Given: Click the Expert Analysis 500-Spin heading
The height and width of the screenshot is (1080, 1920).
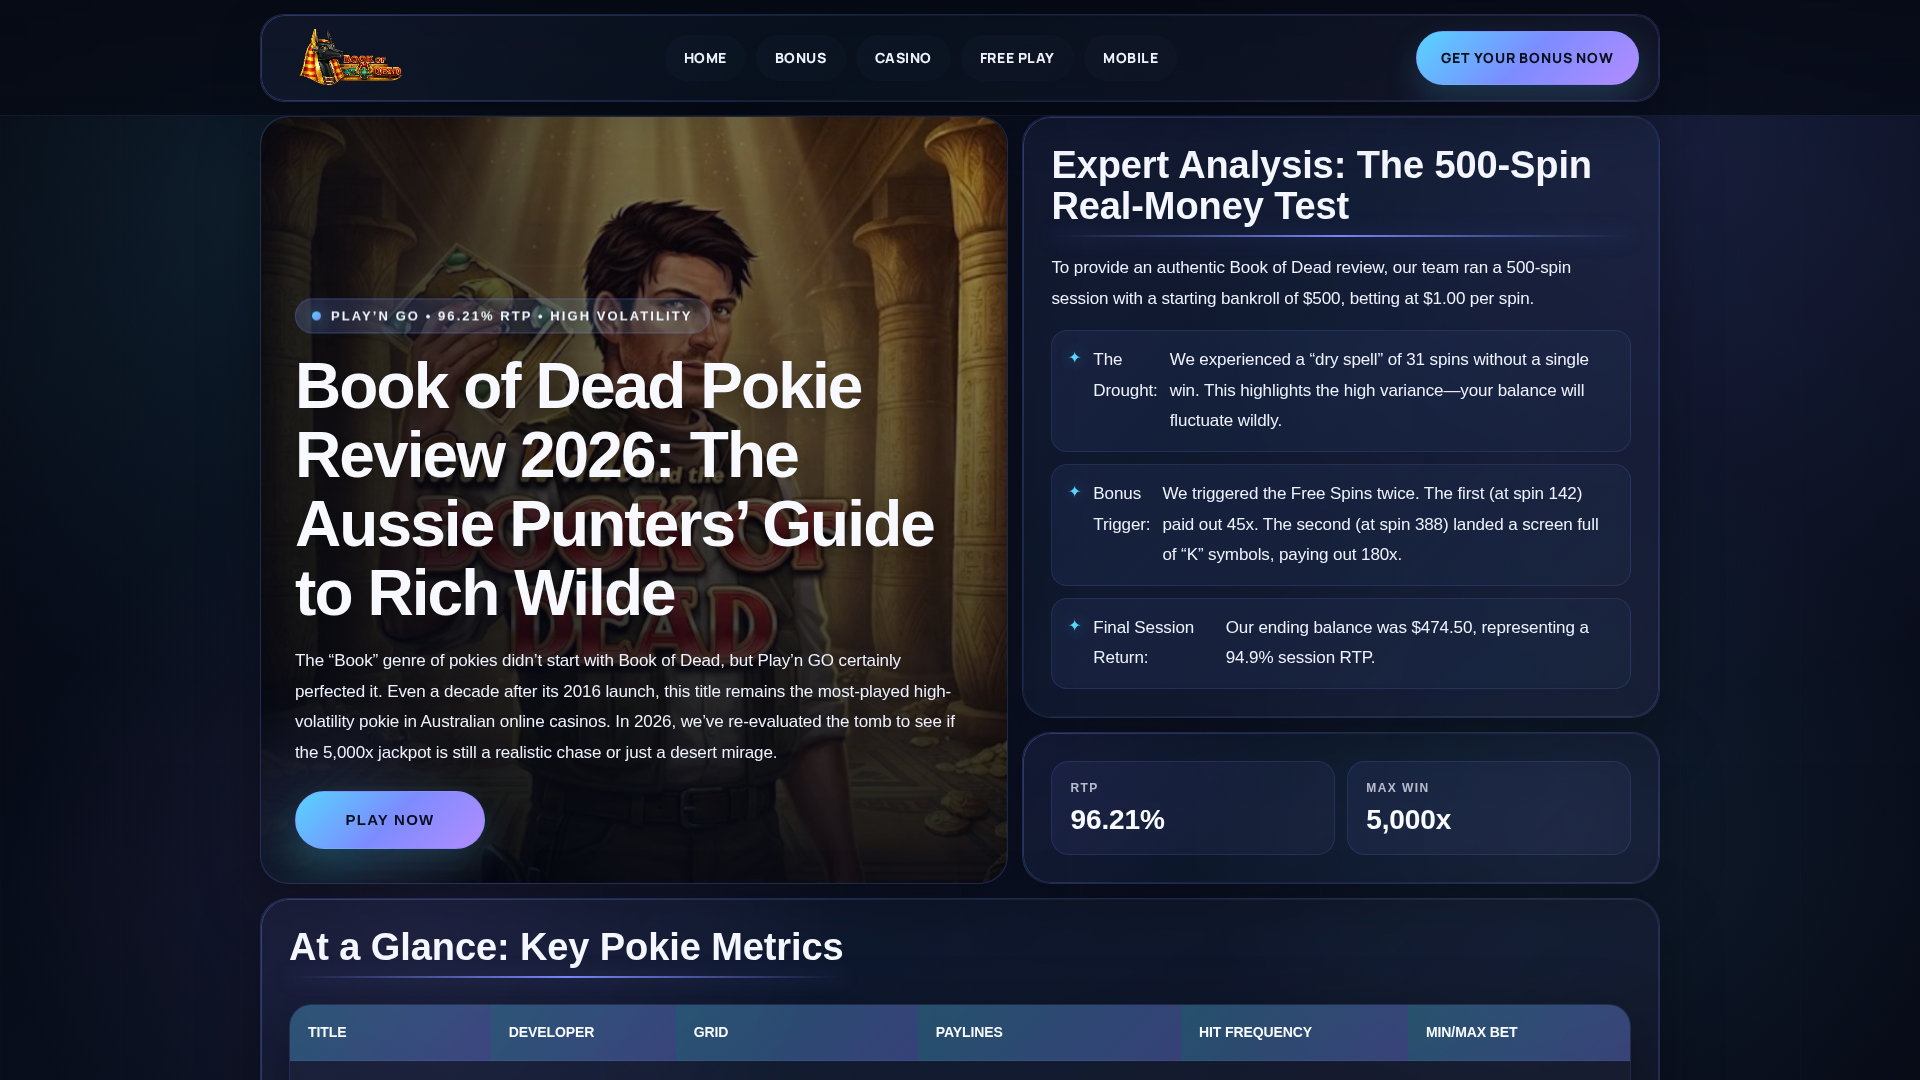Looking at the screenshot, I should click(1321, 185).
